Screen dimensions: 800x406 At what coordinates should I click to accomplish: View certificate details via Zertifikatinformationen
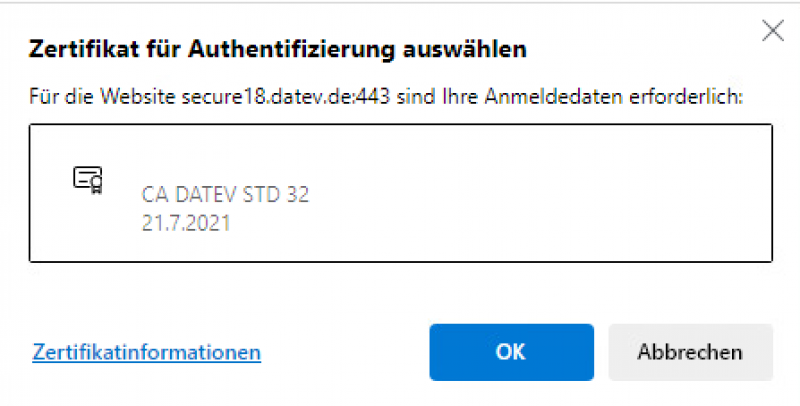point(146,352)
